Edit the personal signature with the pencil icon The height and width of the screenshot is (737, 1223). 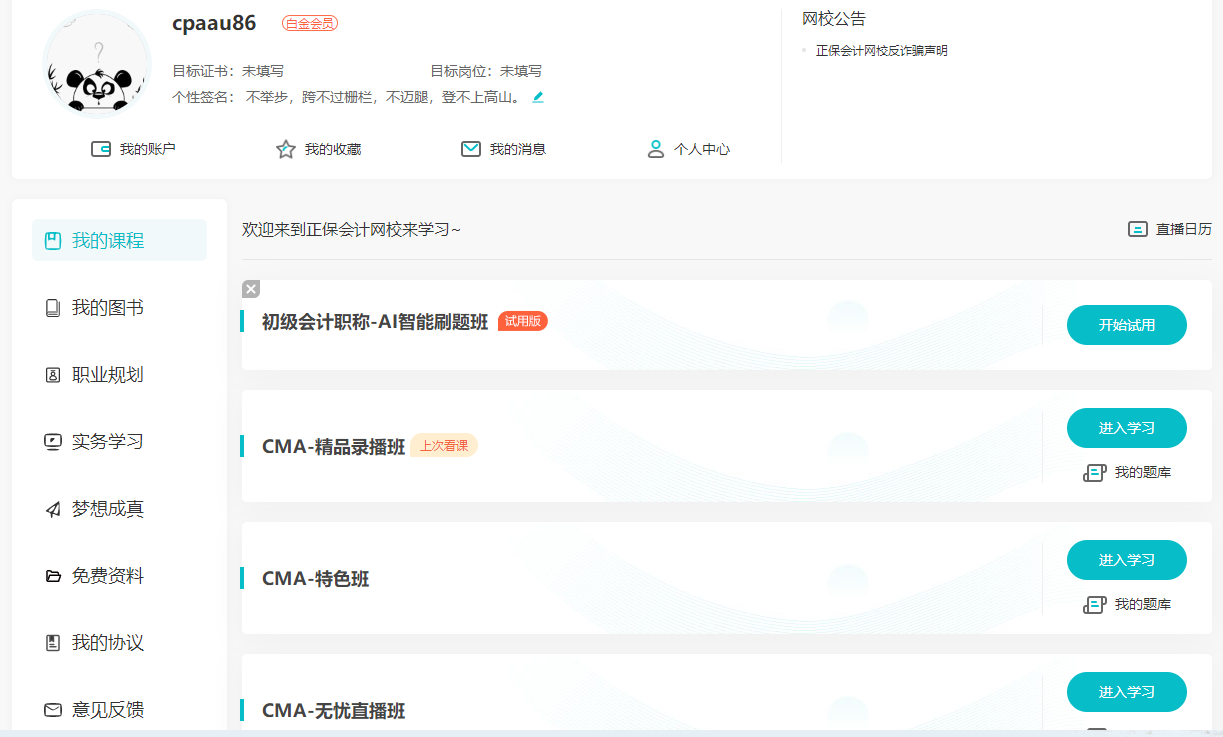538,97
